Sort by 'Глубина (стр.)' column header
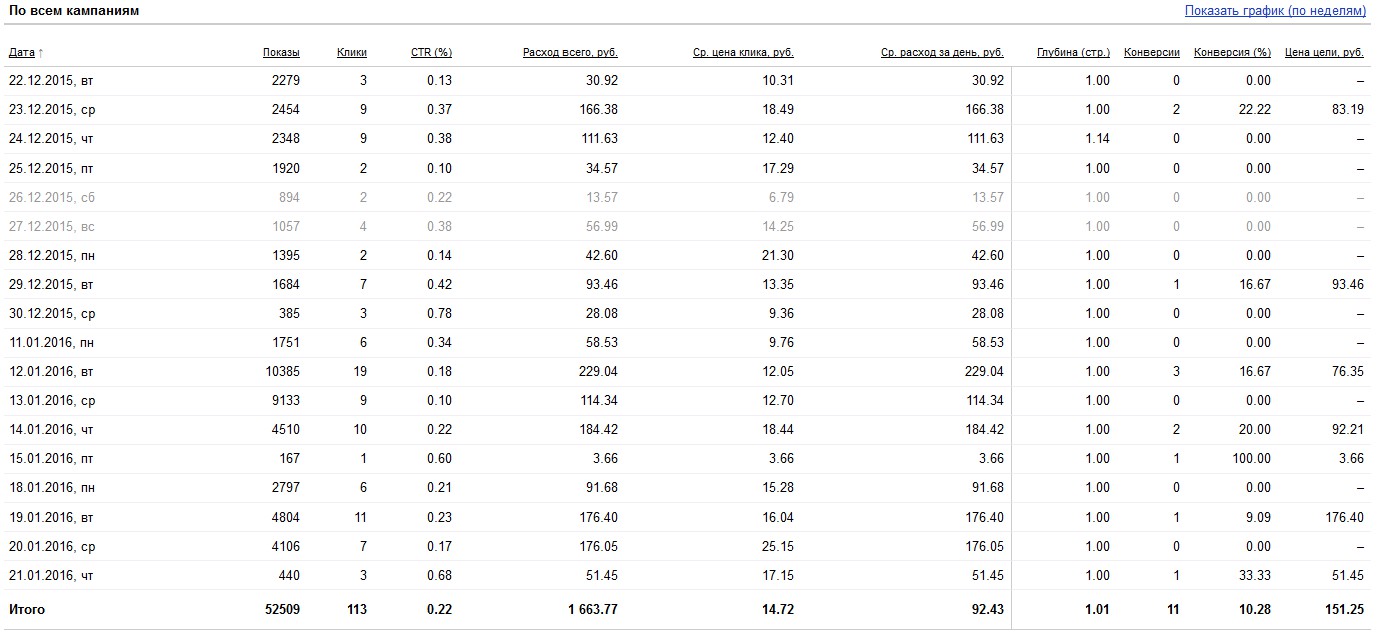 click(x=1073, y=52)
